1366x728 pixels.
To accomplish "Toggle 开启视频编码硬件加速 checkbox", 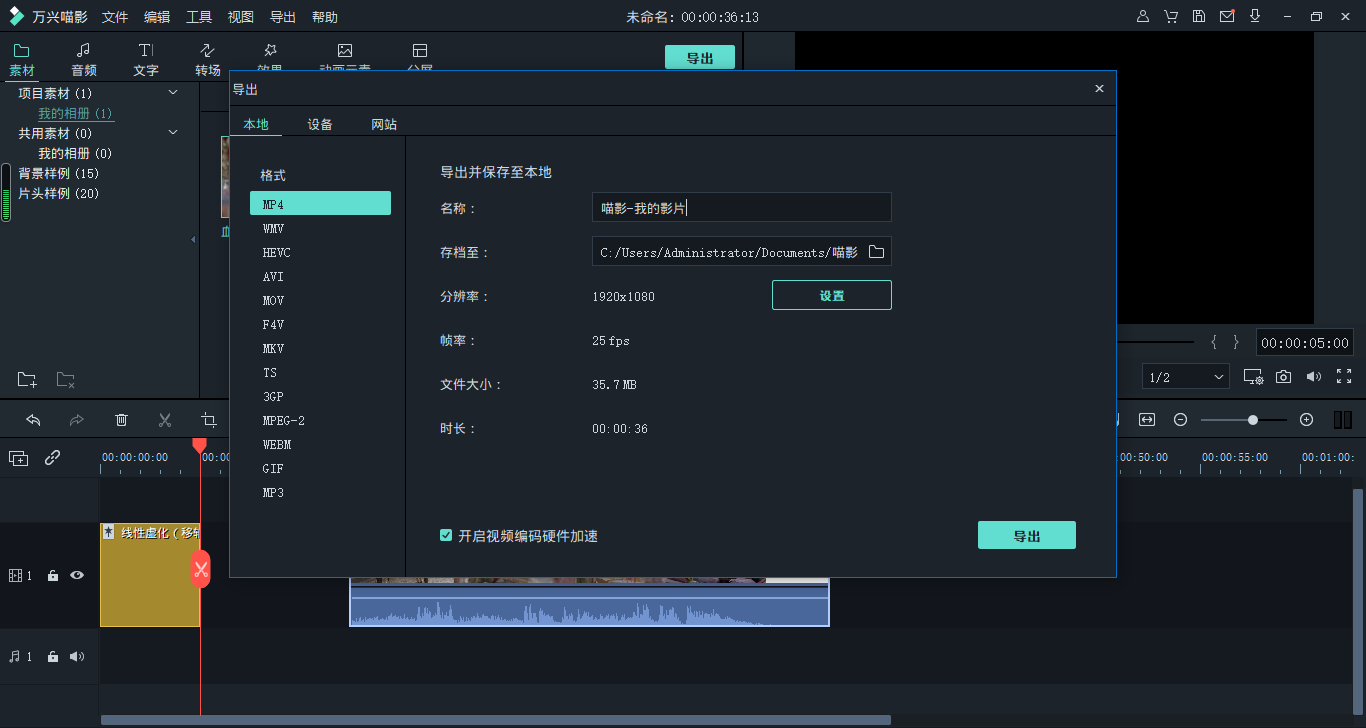I will click(x=445, y=535).
